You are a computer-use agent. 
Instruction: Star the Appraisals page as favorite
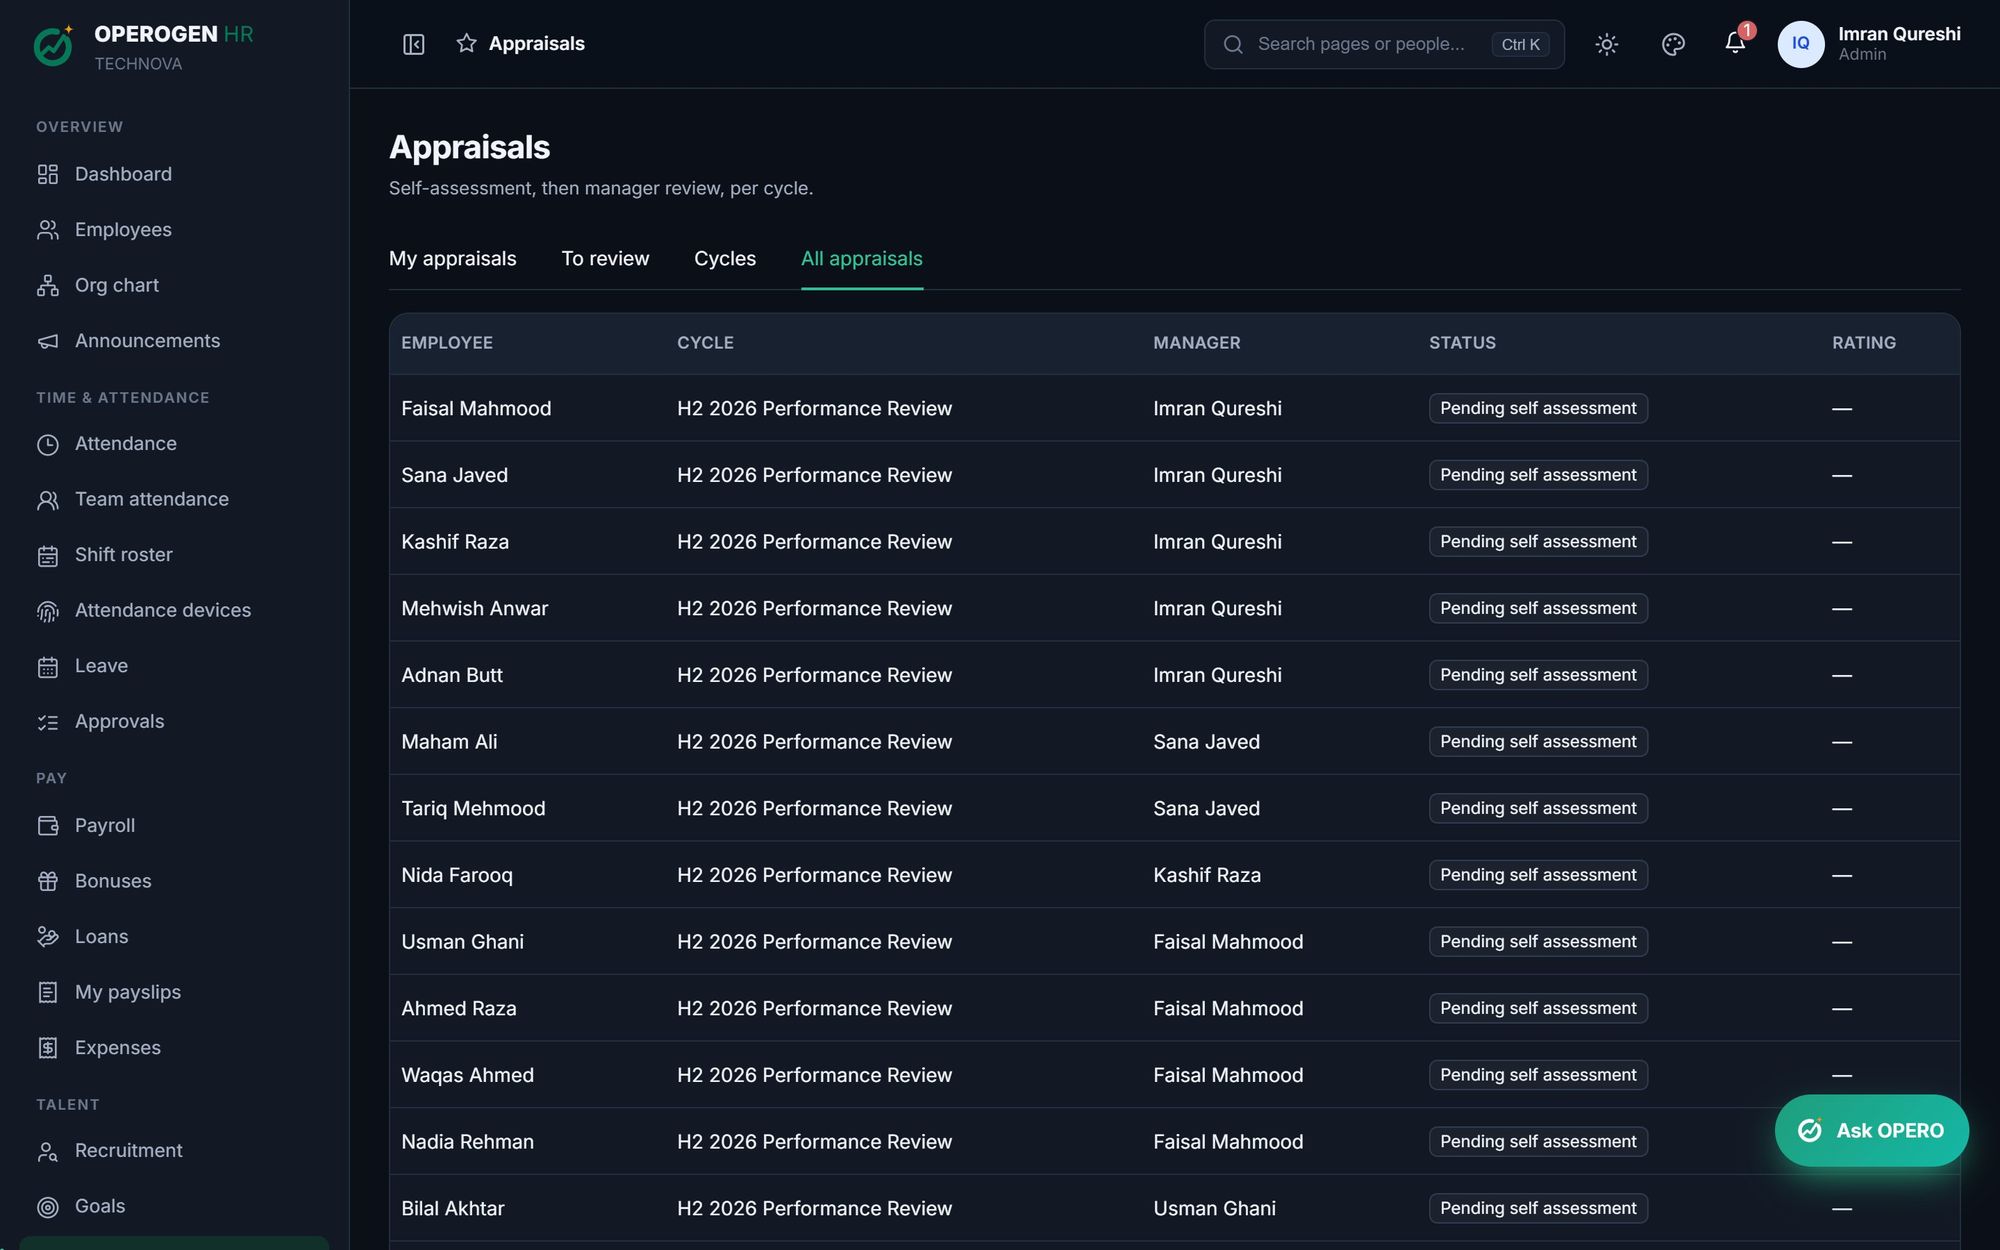[x=466, y=43]
